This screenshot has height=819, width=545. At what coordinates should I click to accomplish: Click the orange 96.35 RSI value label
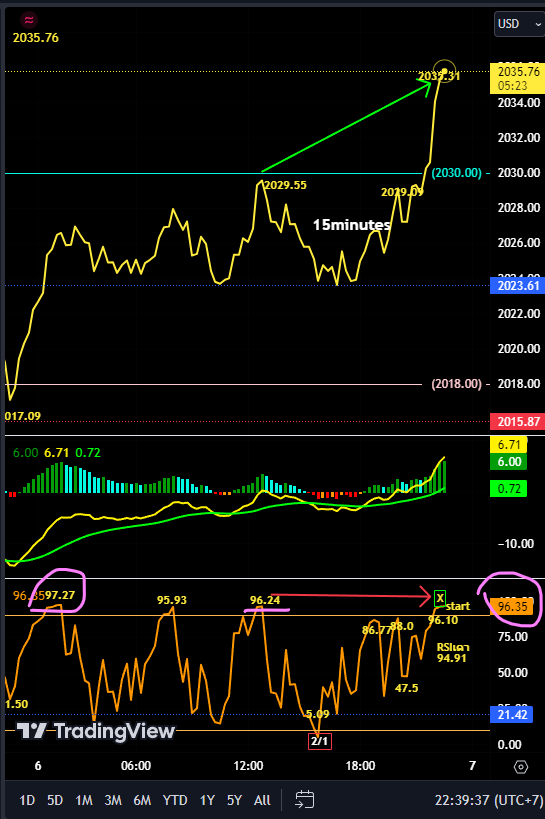pyautogui.click(x=512, y=606)
